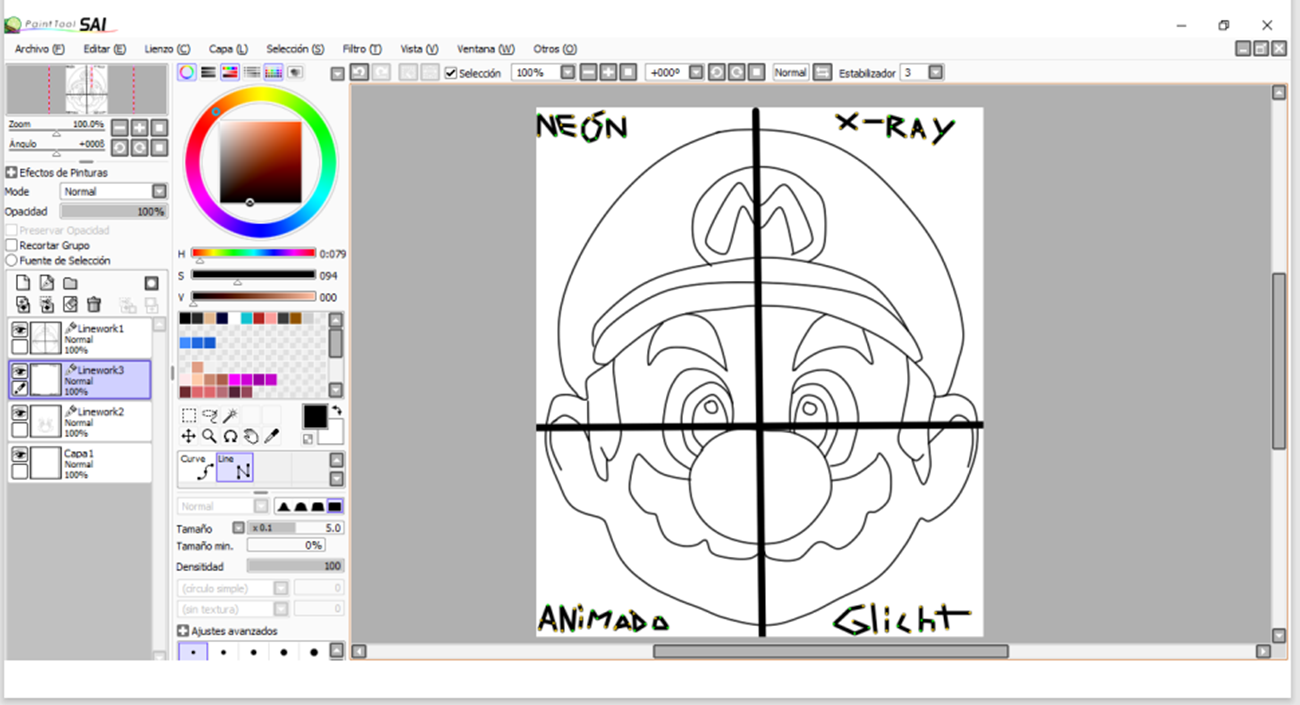The image size is (1300, 705).
Task: Hide the Capa1 layer
Action: tap(19, 454)
